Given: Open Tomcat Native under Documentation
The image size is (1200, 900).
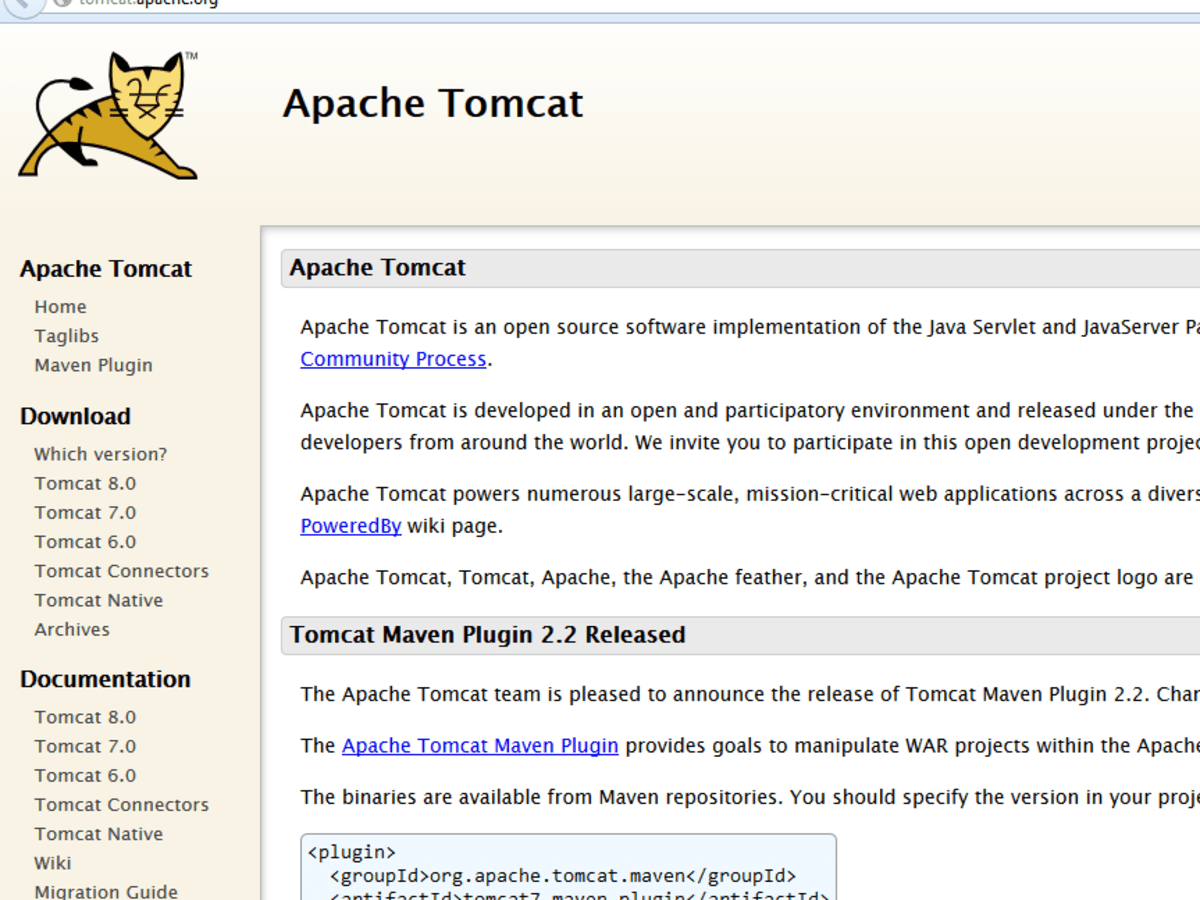Looking at the screenshot, I should point(98,834).
